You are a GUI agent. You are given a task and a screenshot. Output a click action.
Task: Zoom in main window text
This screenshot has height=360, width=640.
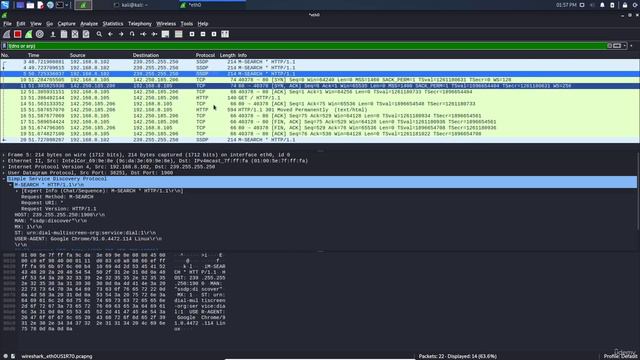click(x=192, y=34)
